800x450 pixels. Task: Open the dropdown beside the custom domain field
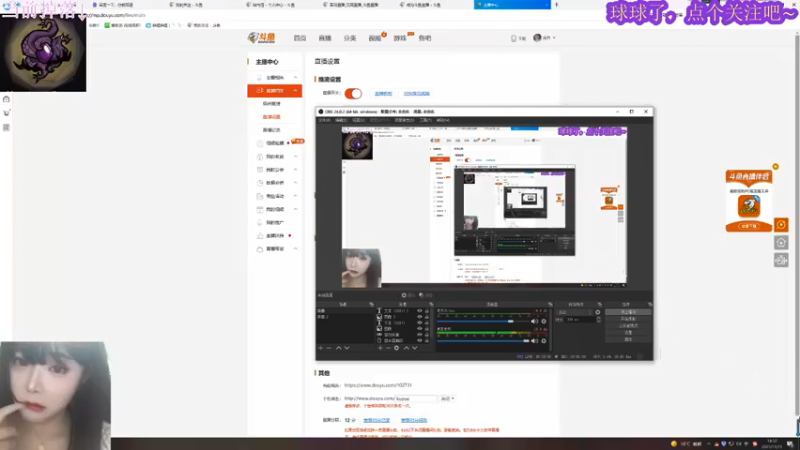[447, 398]
